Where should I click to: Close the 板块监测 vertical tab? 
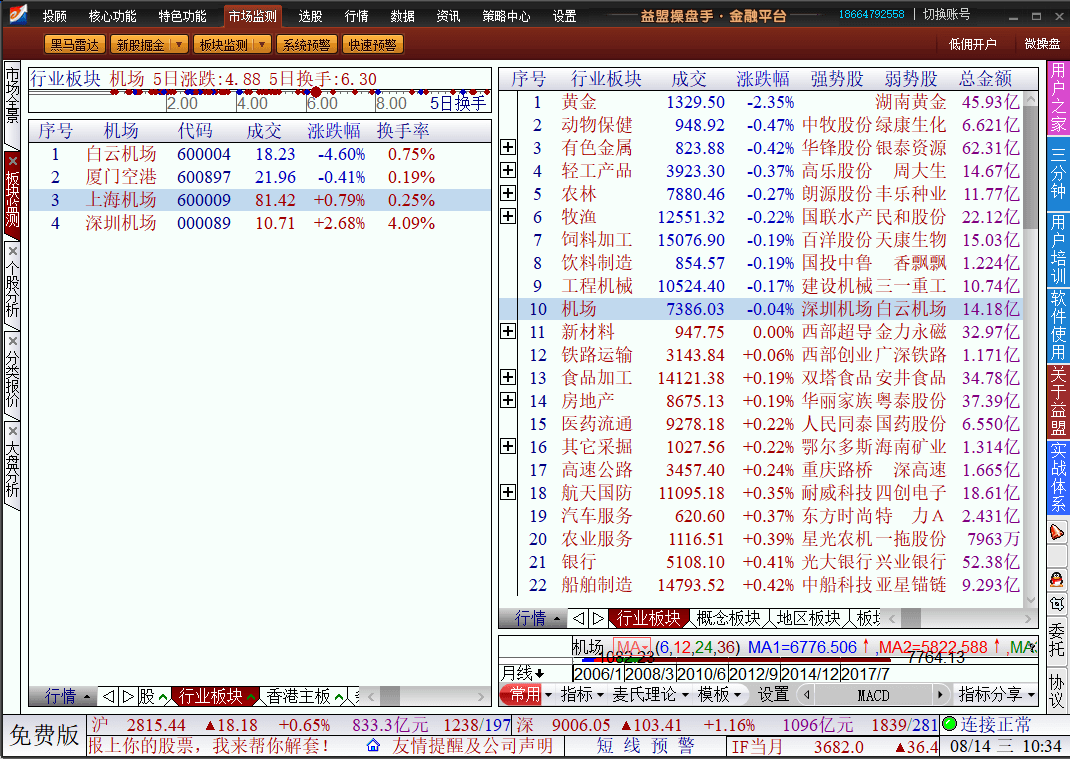coord(12,161)
